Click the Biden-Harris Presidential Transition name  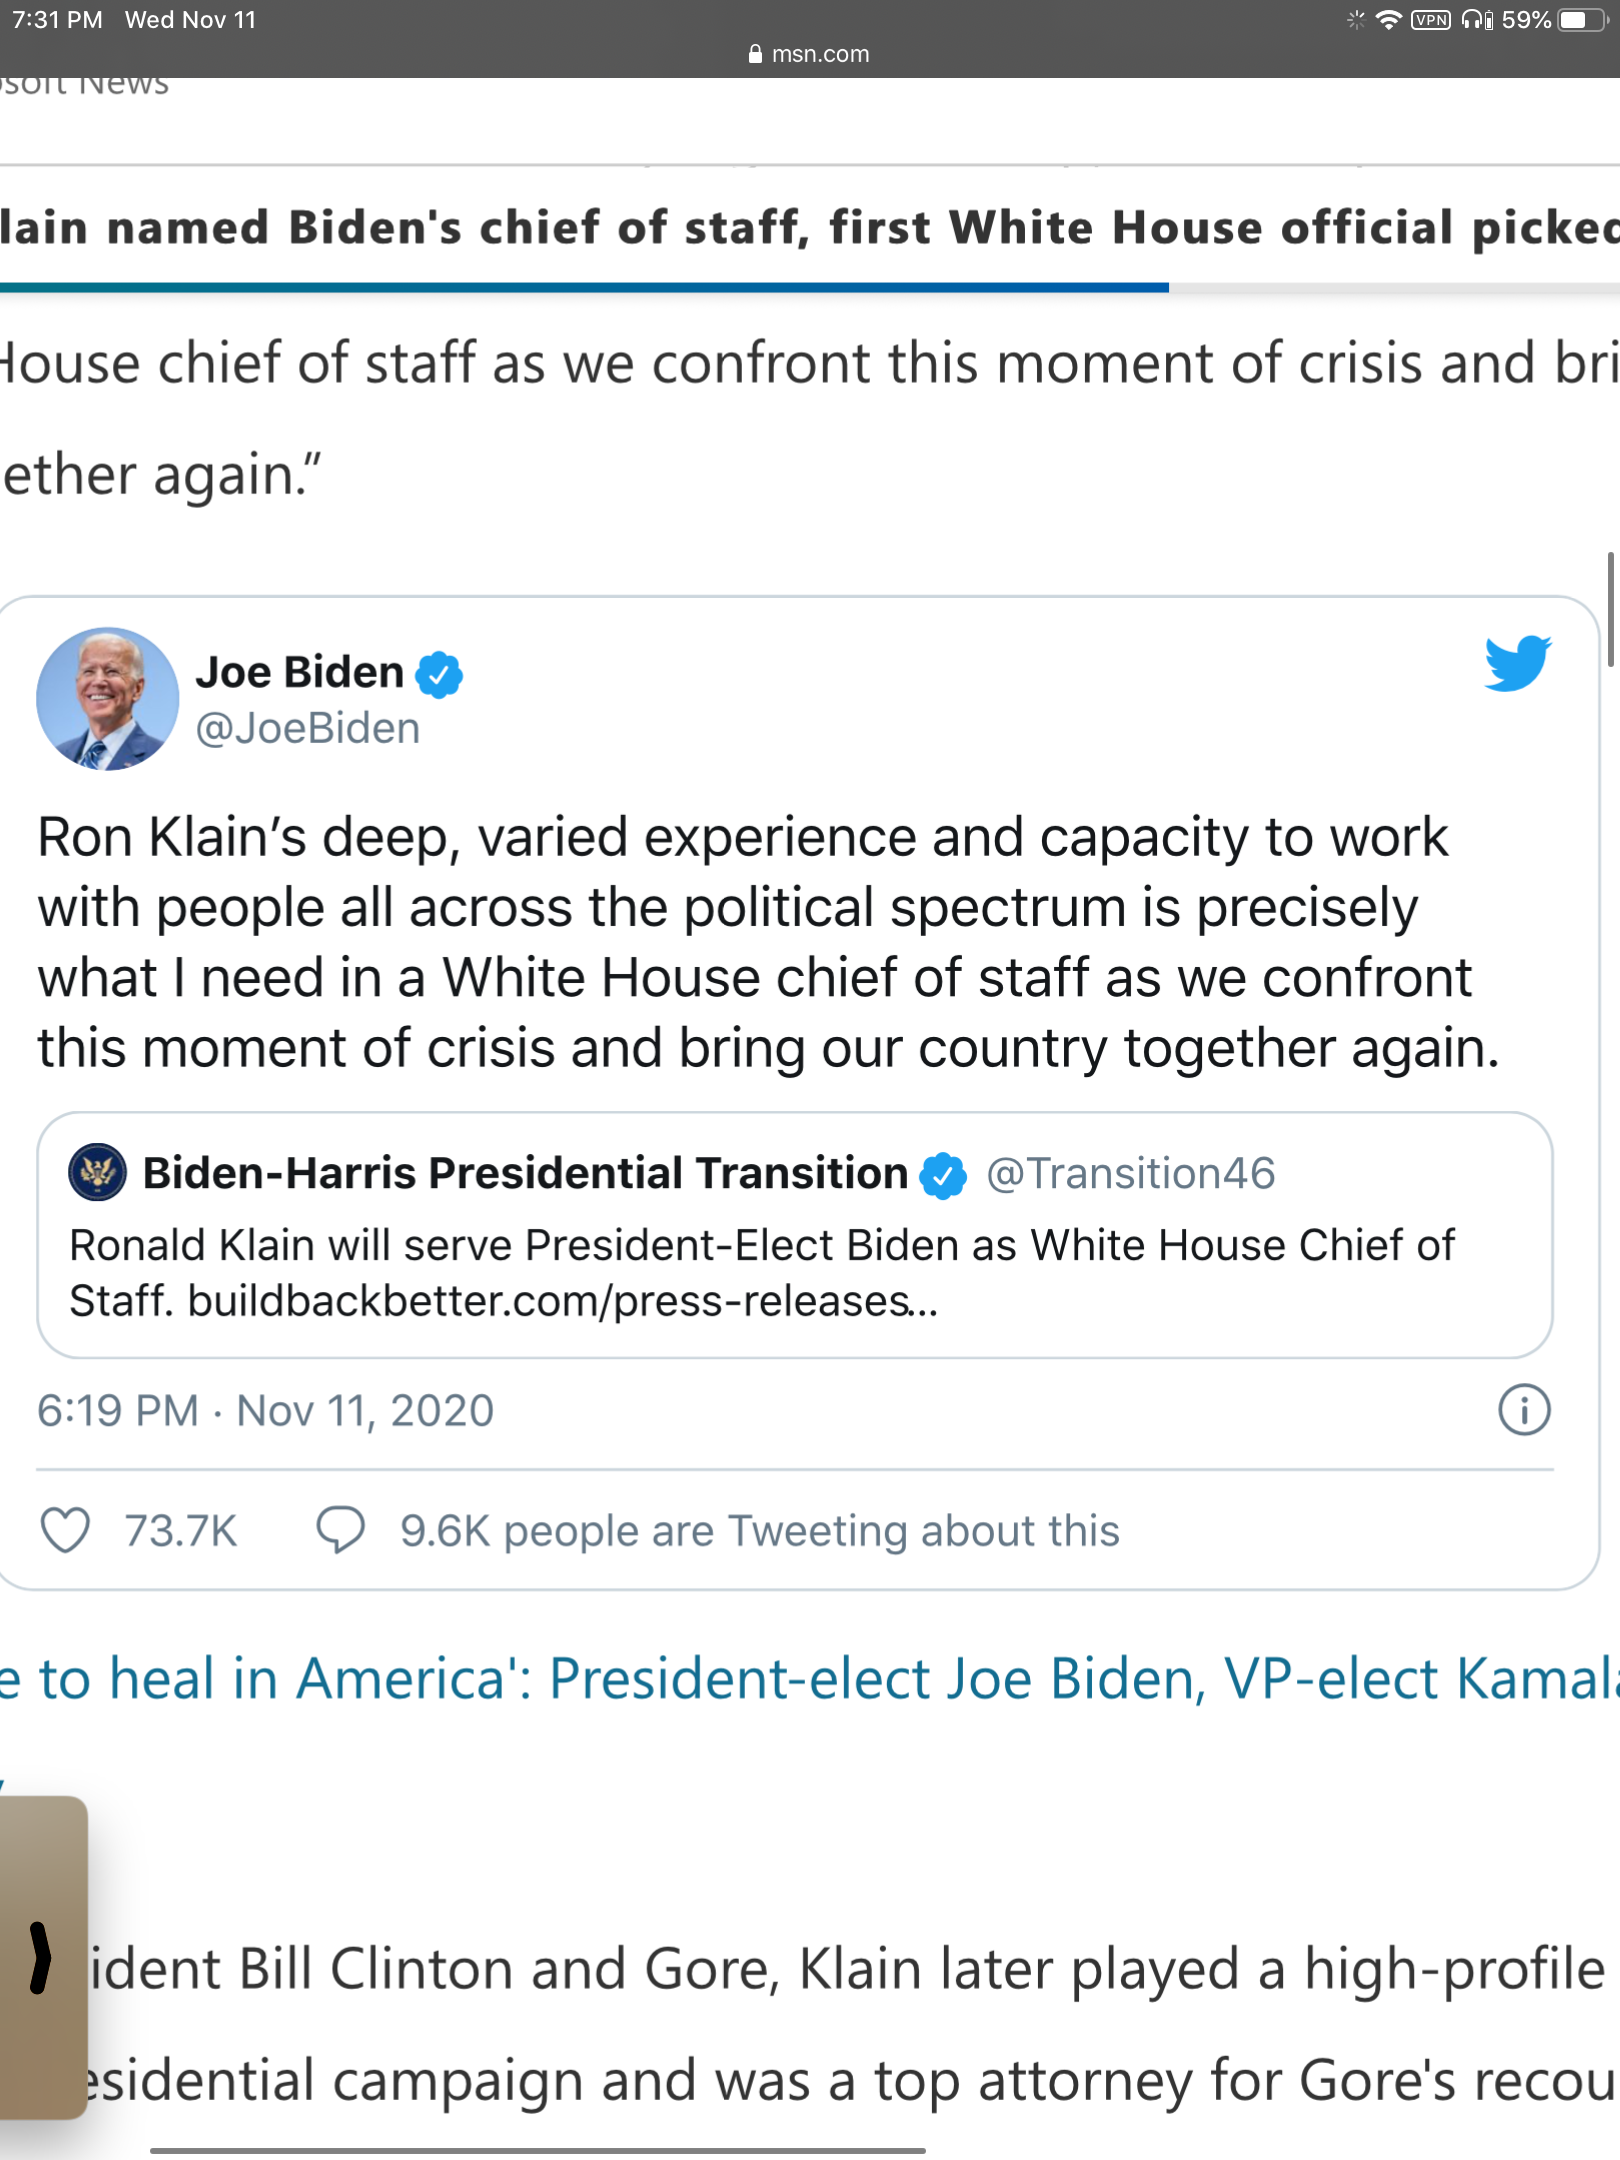coord(525,1173)
